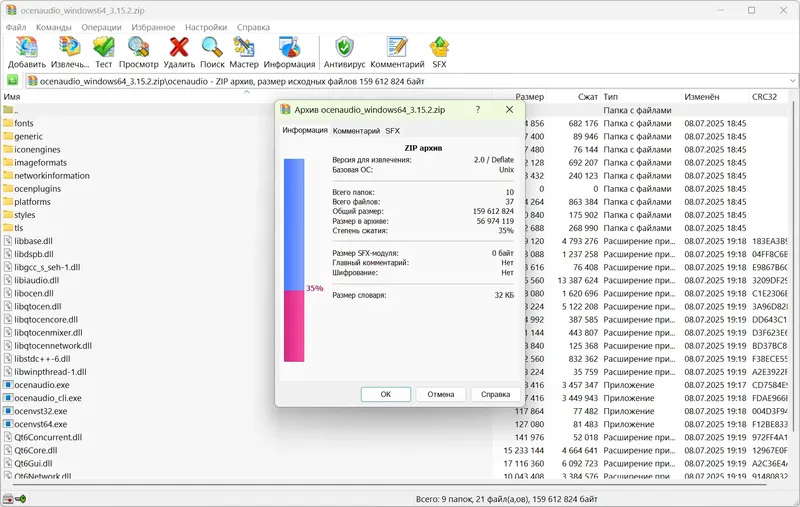The height and width of the screenshot is (507, 800).
Task: Click the key icon in status bar
Action: click(20, 498)
